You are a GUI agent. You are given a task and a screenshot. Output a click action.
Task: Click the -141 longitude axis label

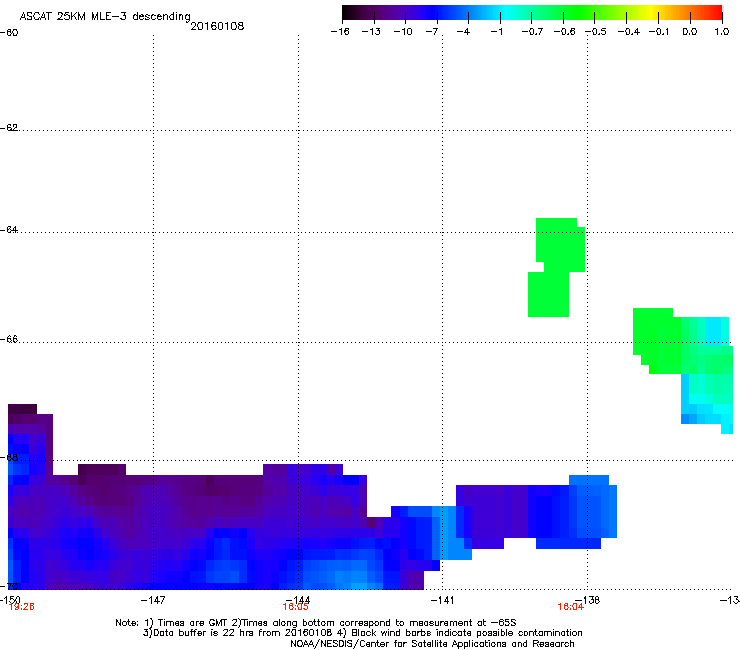pyautogui.click(x=442, y=599)
